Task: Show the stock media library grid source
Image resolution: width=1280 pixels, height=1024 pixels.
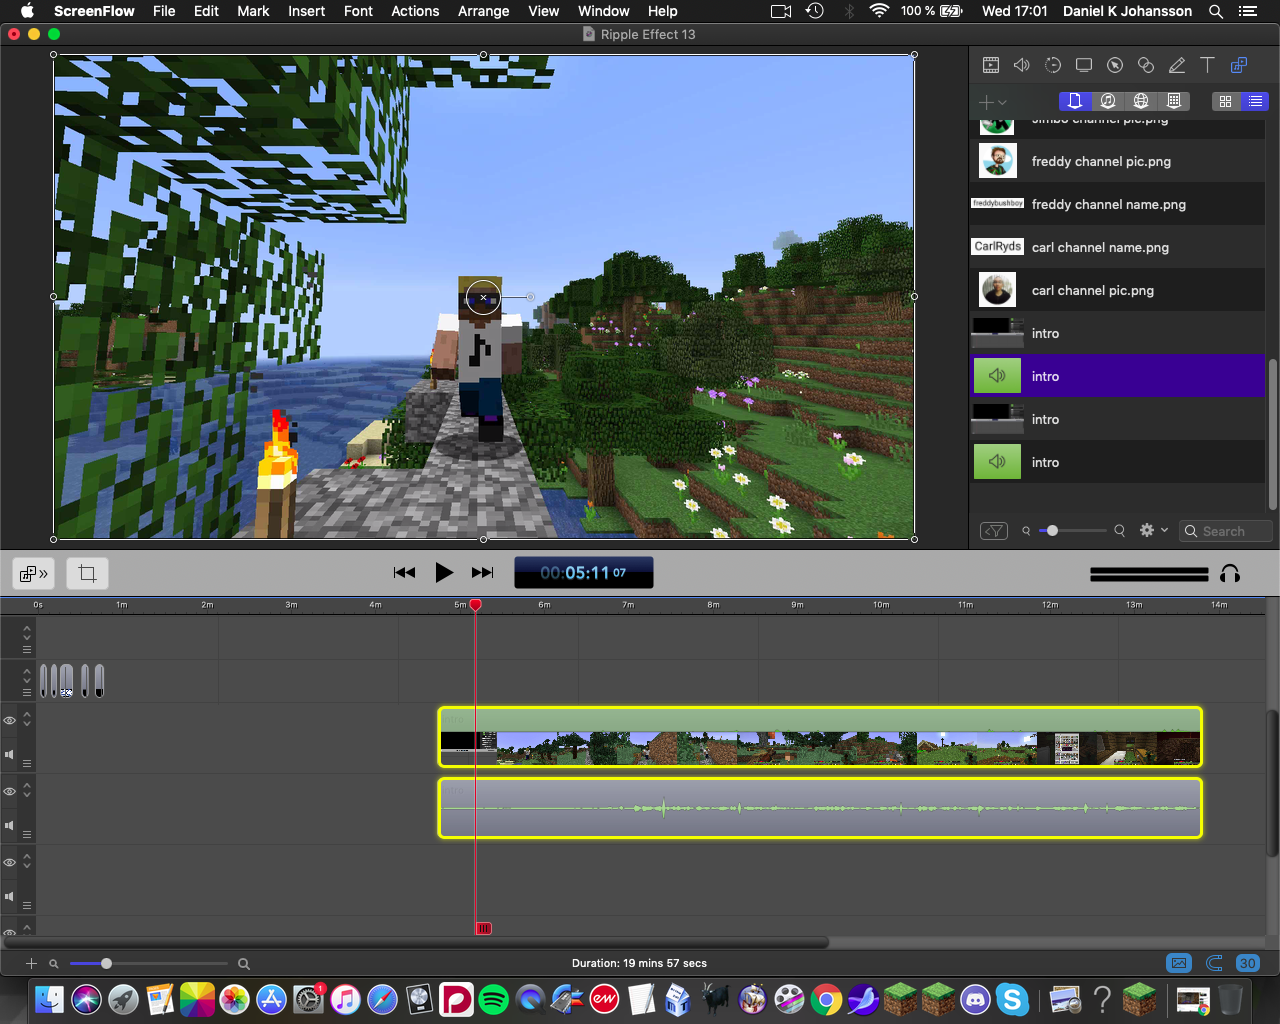Action: tap(1174, 101)
